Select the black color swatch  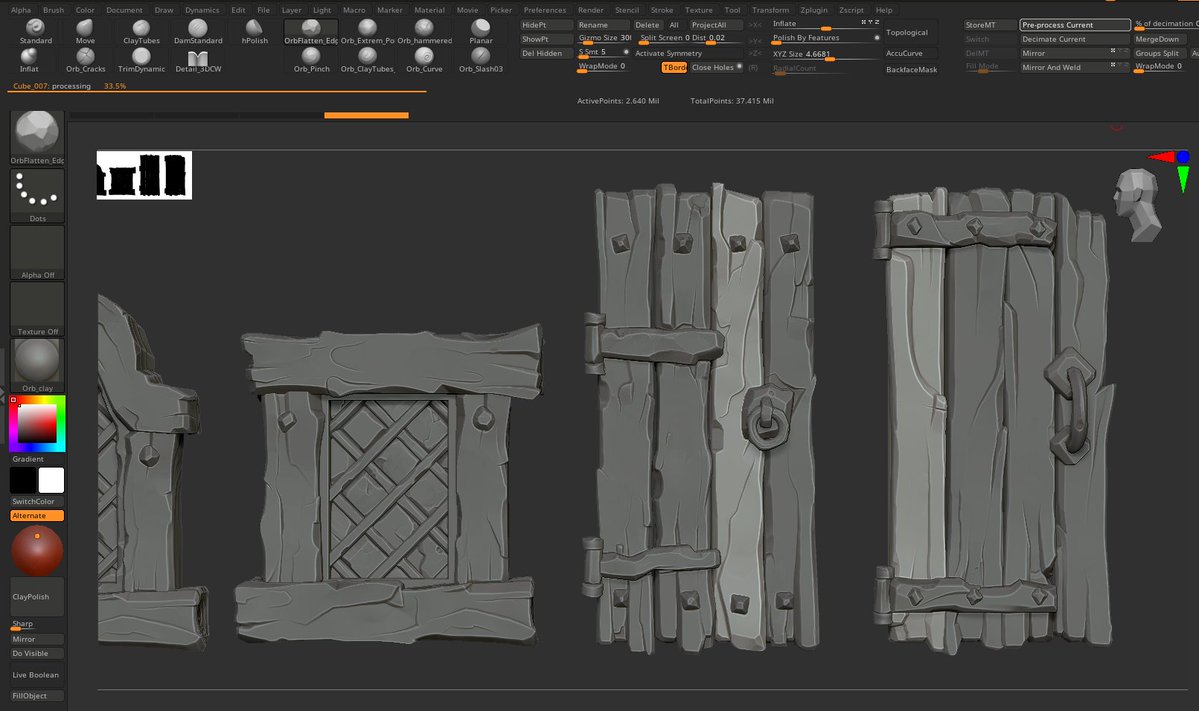[x=23, y=480]
